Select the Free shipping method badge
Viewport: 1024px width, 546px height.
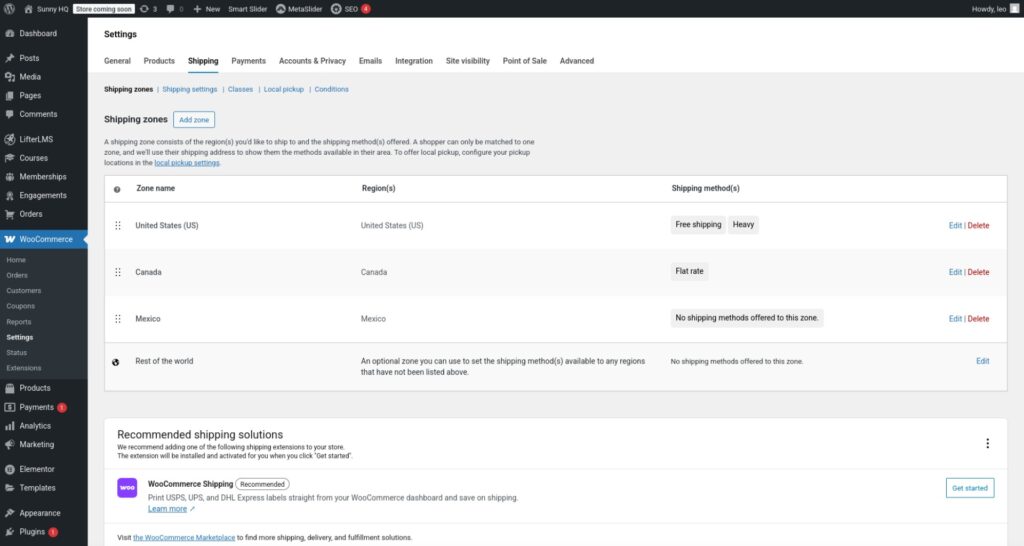coord(698,225)
